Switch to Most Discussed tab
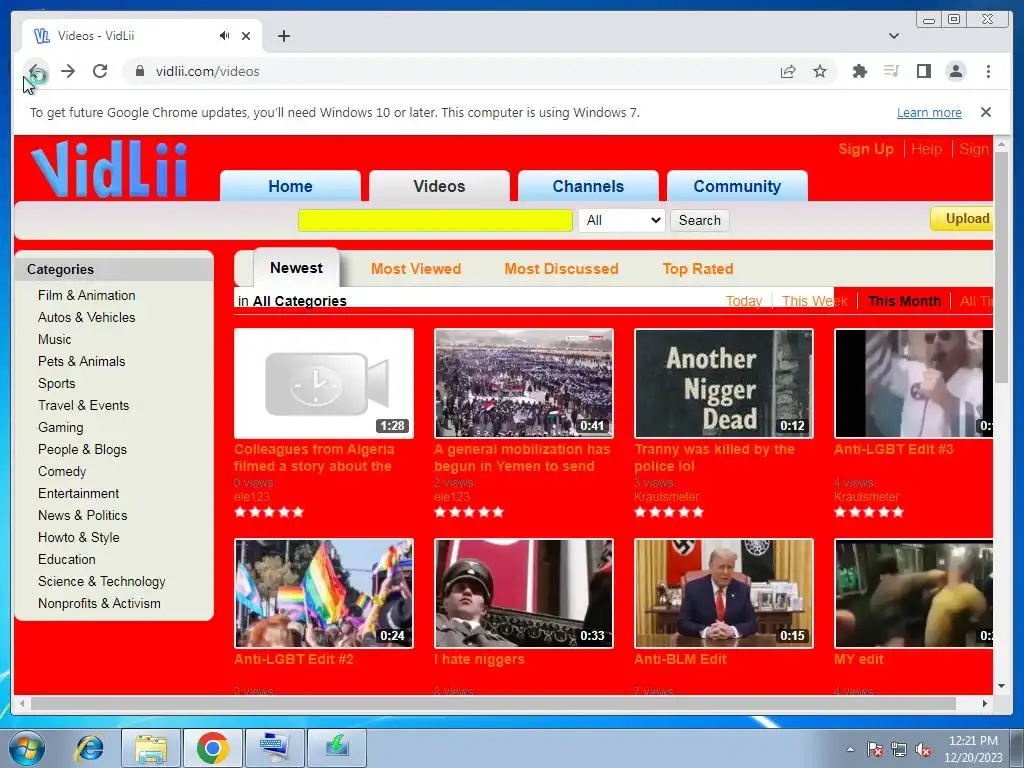1024x768 pixels. (x=561, y=268)
